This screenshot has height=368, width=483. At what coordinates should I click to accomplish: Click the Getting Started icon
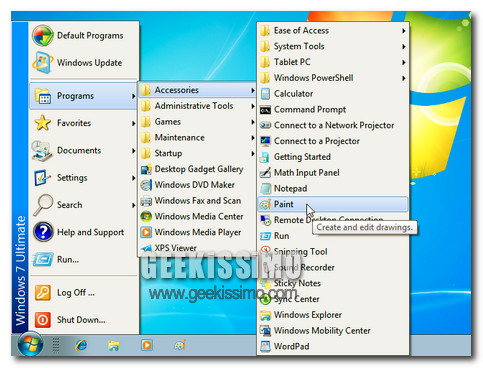[x=265, y=157]
